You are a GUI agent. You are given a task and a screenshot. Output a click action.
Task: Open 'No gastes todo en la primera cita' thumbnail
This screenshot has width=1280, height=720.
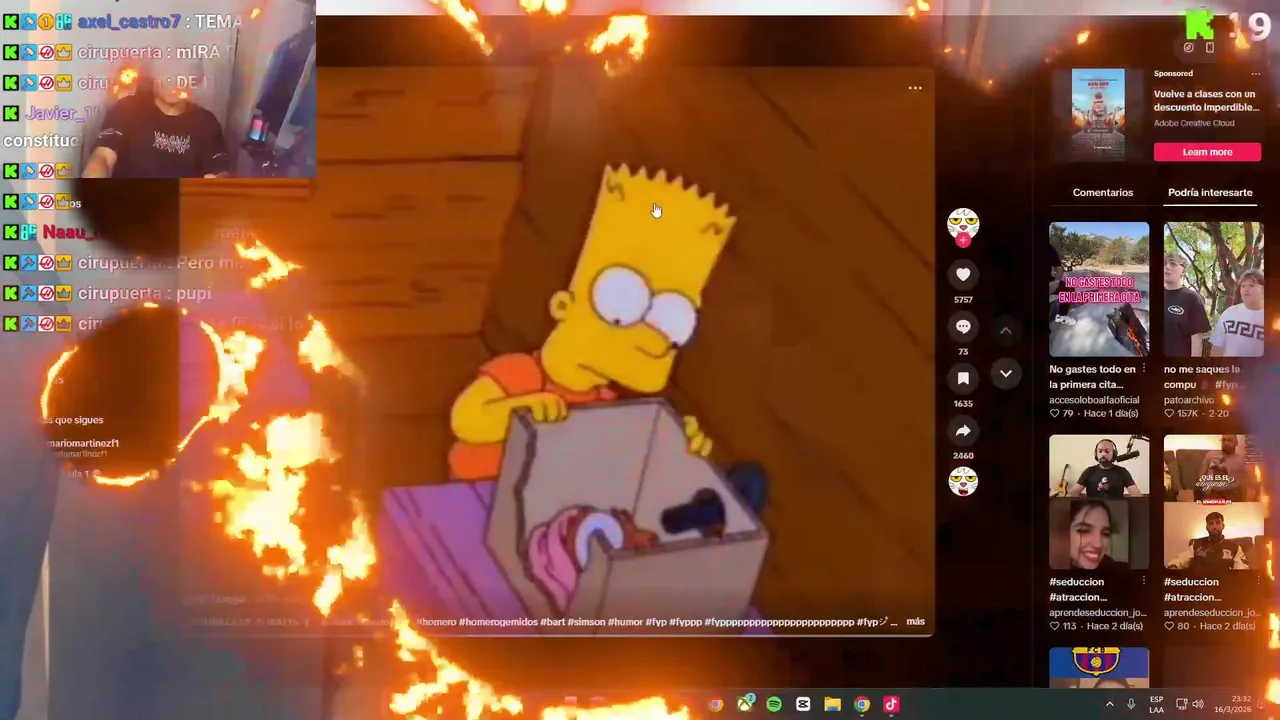coord(1099,289)
